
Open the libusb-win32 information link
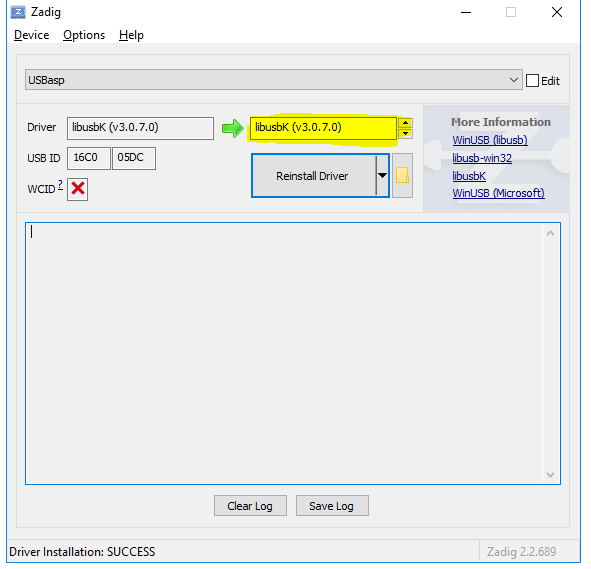(x=482, y=158)
